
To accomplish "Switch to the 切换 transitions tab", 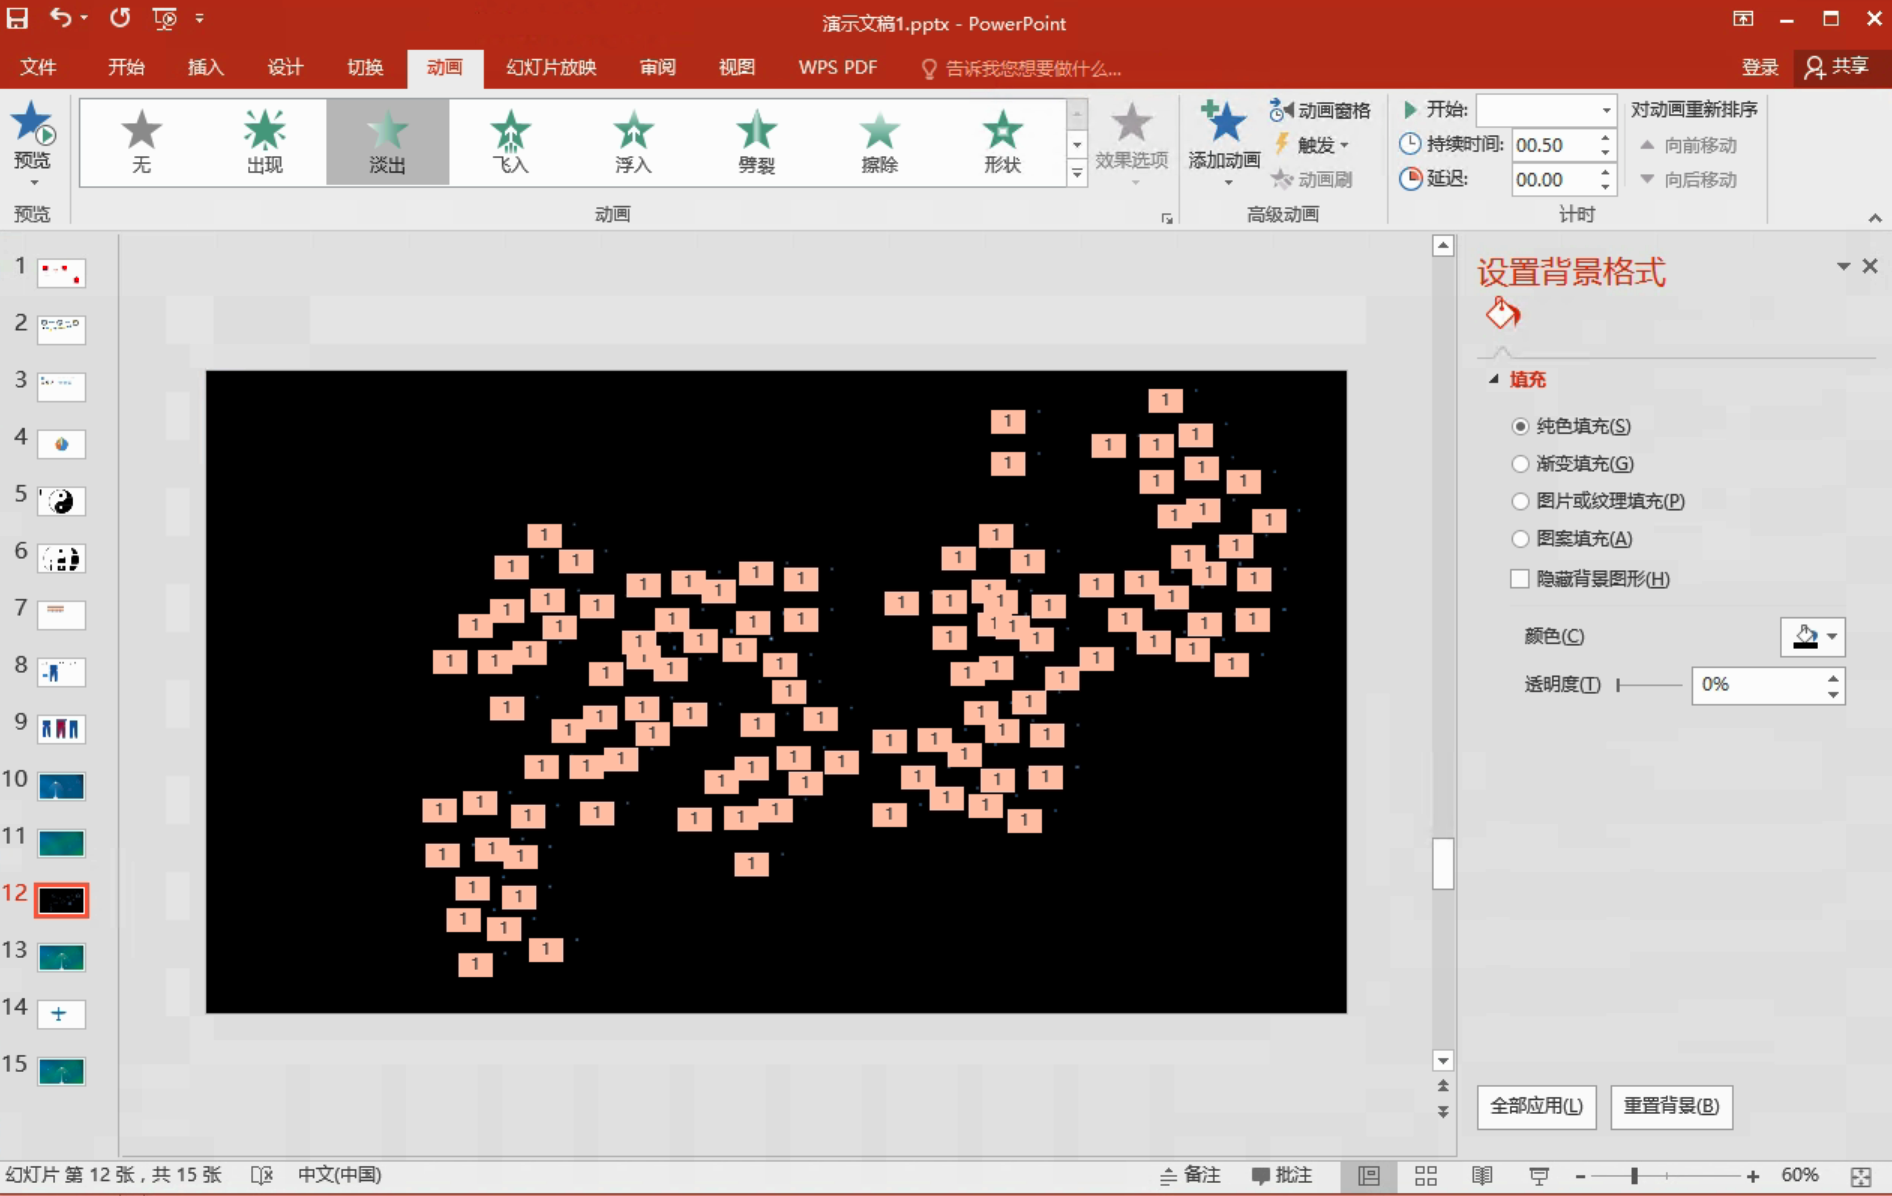I will click(365, 67).
